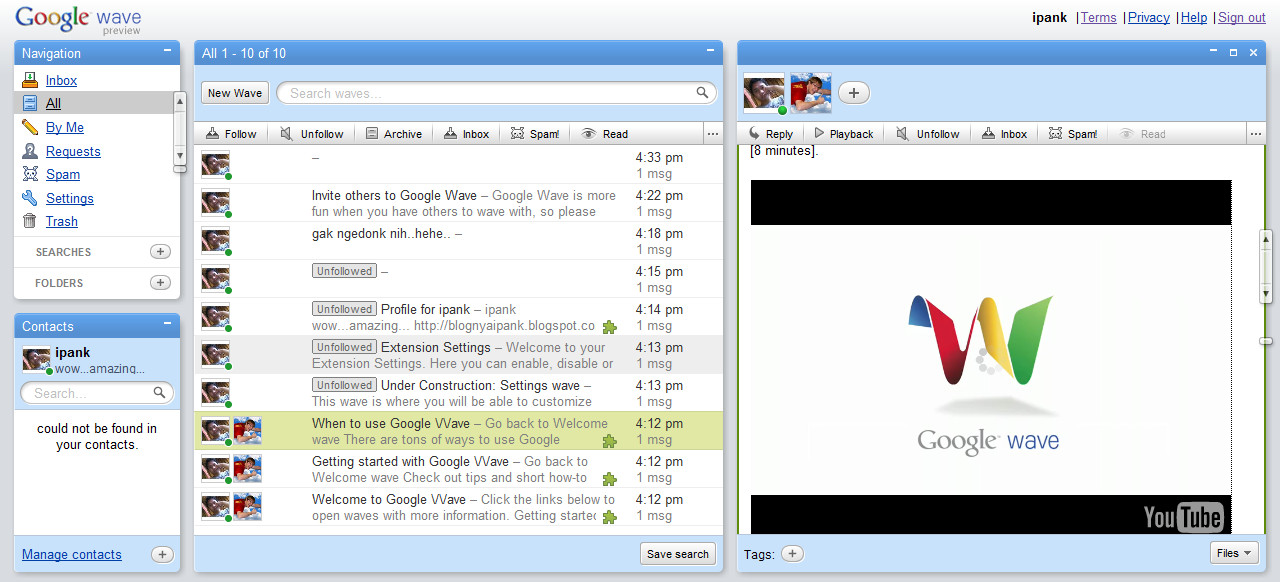Click the person icon next to Requests
The image size is (1280, 582).
pos(30,151)
